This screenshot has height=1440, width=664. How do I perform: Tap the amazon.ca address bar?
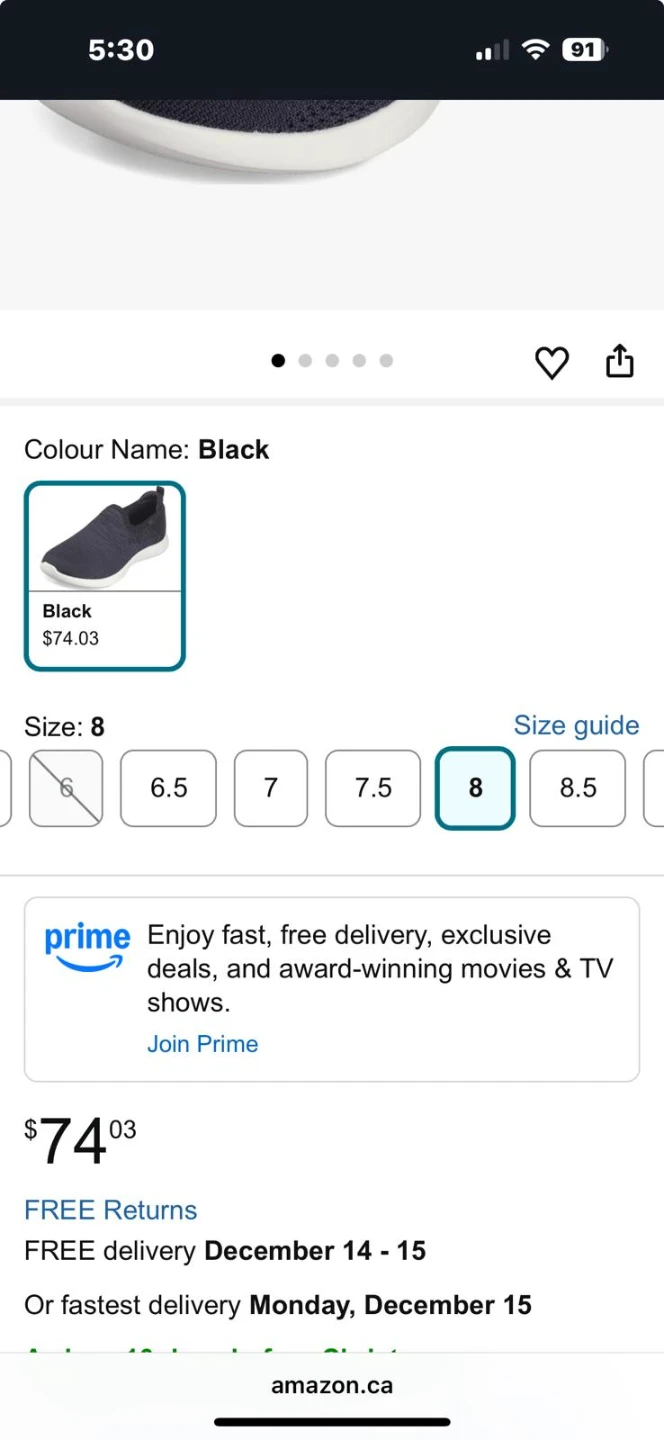pyautogui.click(x=332, y=1386)
